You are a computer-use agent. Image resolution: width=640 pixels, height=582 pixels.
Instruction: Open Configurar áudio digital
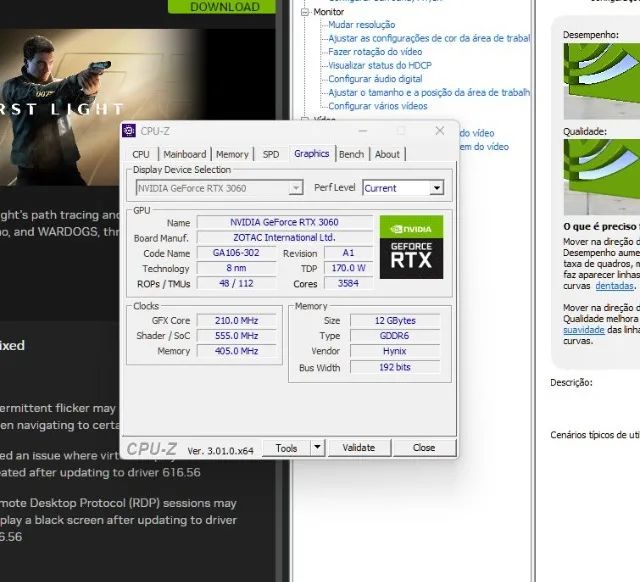pyautogui.click(x=375, y=79)
